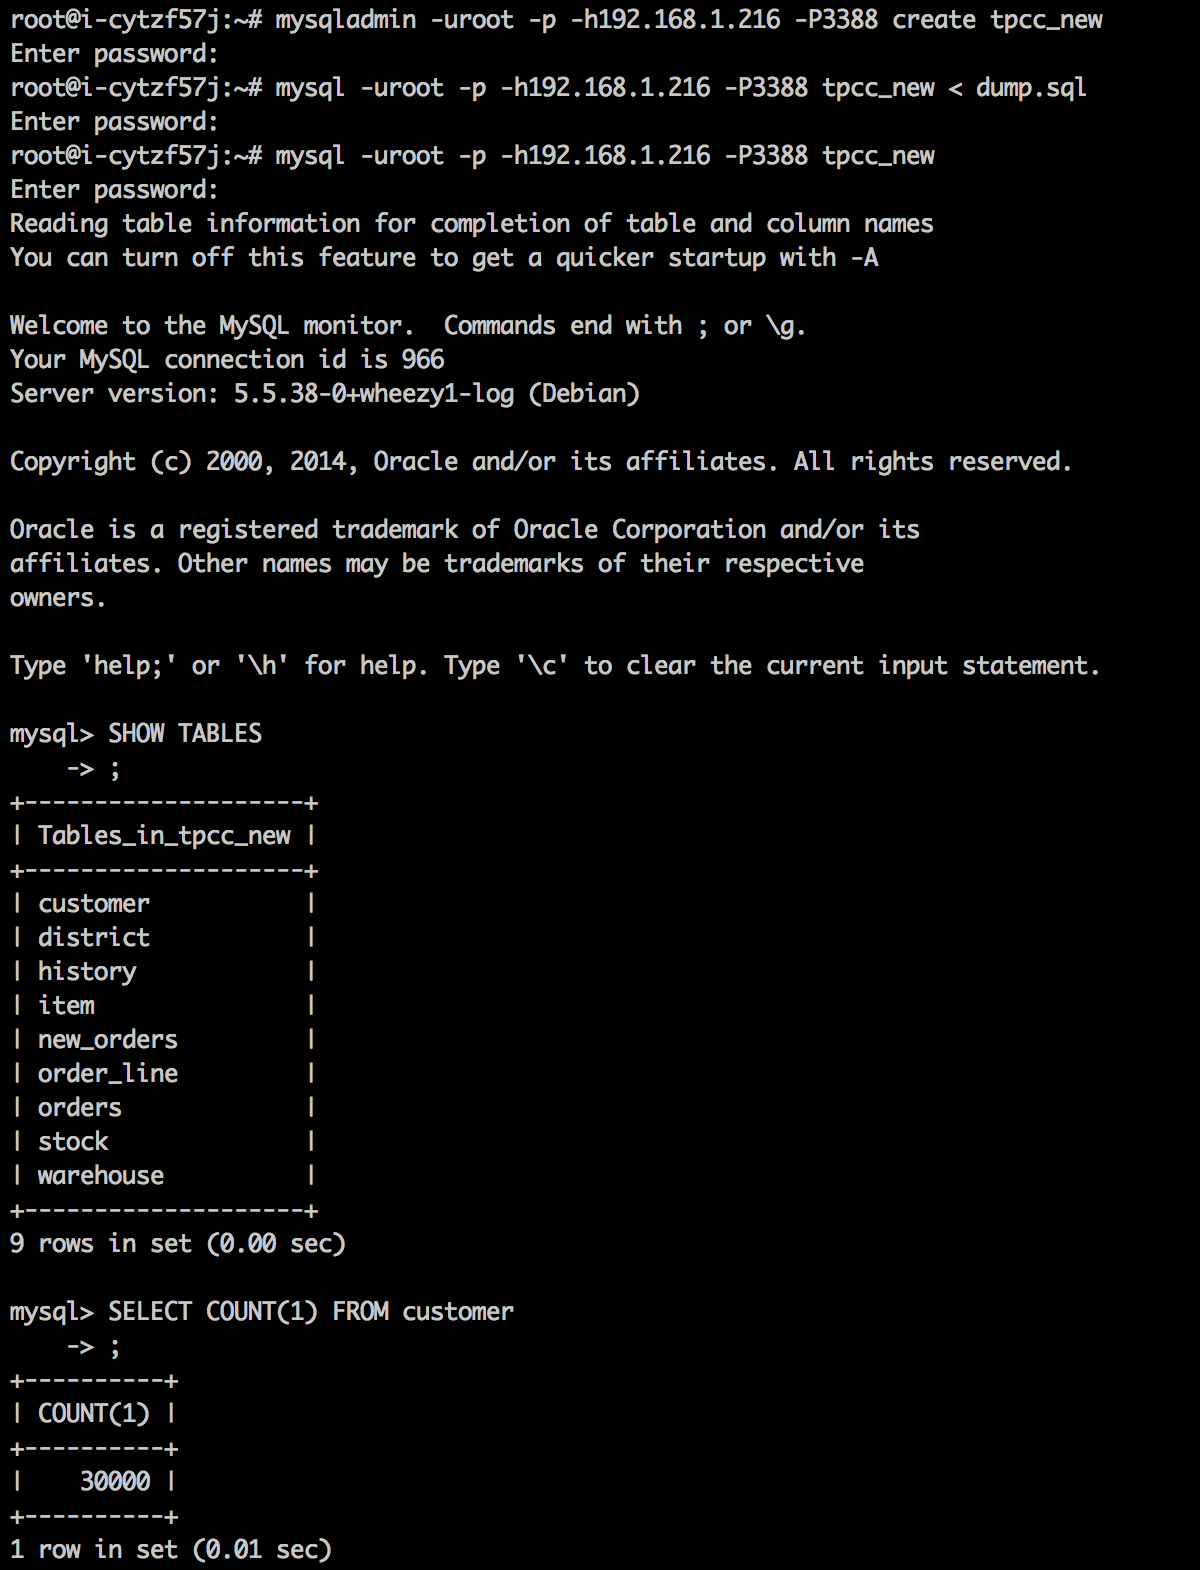The image size is (1200, 1570).
Task: Select the district table row
Action: point(94,938)
